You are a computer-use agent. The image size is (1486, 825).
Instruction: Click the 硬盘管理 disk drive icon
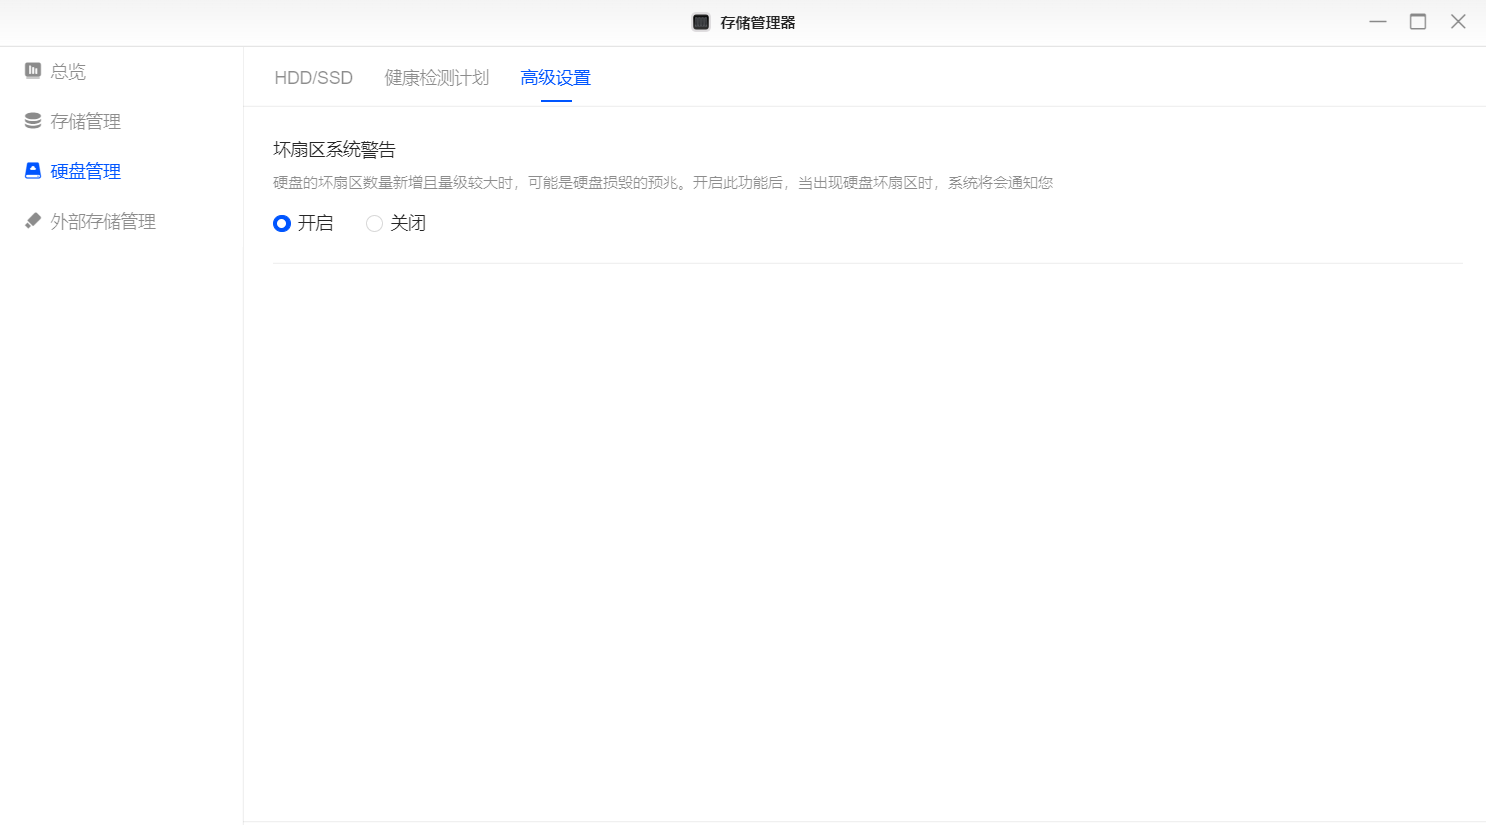tap(33, 170)
